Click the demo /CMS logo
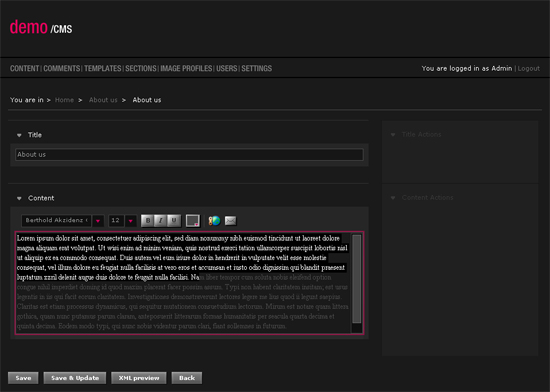The image size is (550, 392). click(x=41, y=28)
